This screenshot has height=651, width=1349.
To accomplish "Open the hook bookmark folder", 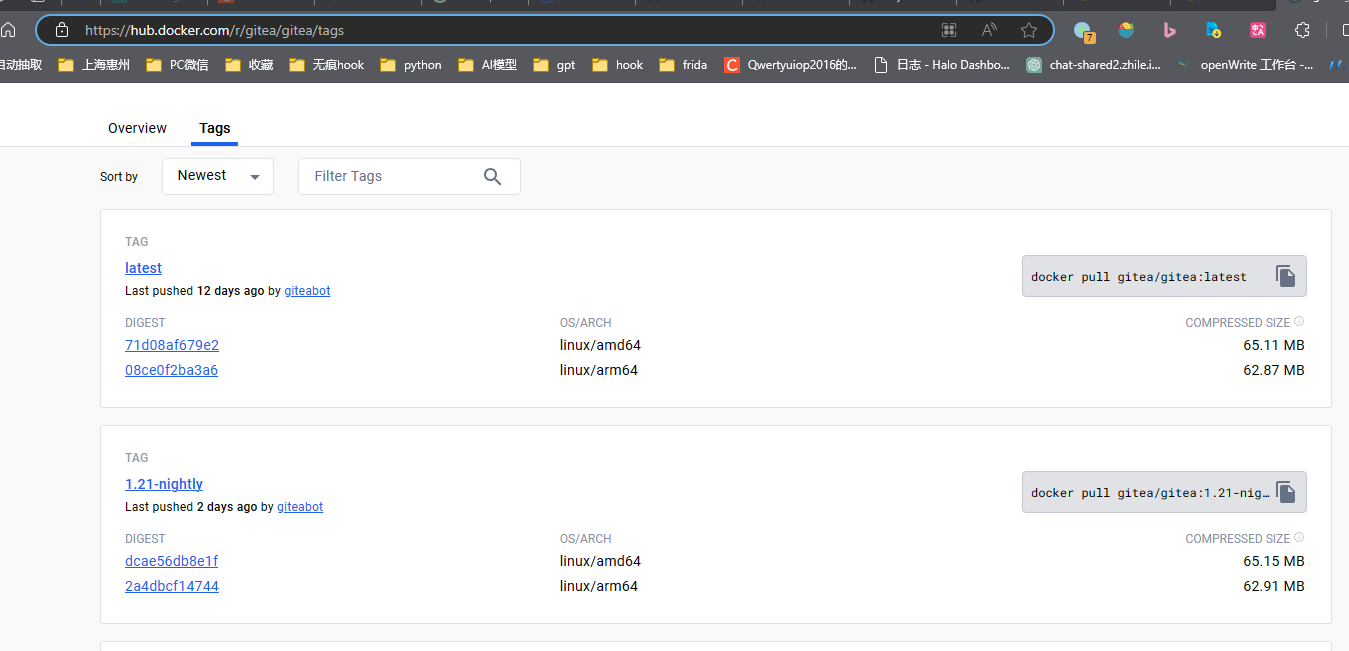I will click(617, 65).
